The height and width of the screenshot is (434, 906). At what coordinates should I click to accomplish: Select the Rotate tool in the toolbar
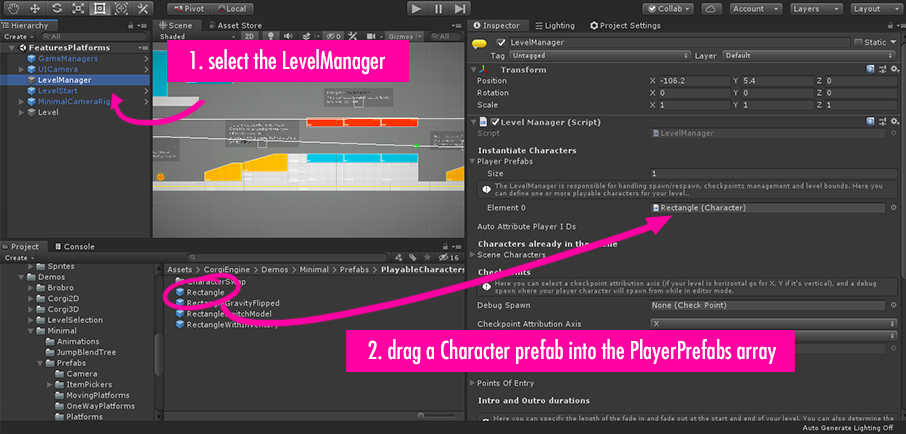(59, 8)
